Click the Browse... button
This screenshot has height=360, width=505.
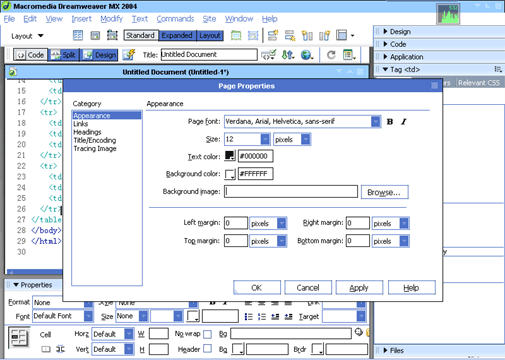click(x=384, y=192)
